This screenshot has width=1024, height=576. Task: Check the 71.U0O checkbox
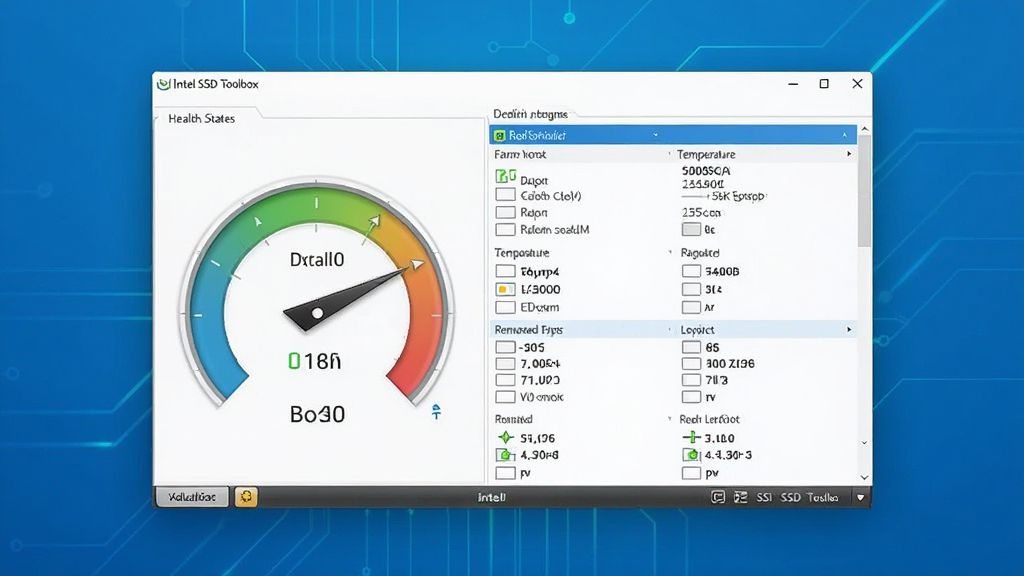tap(505, 380)
